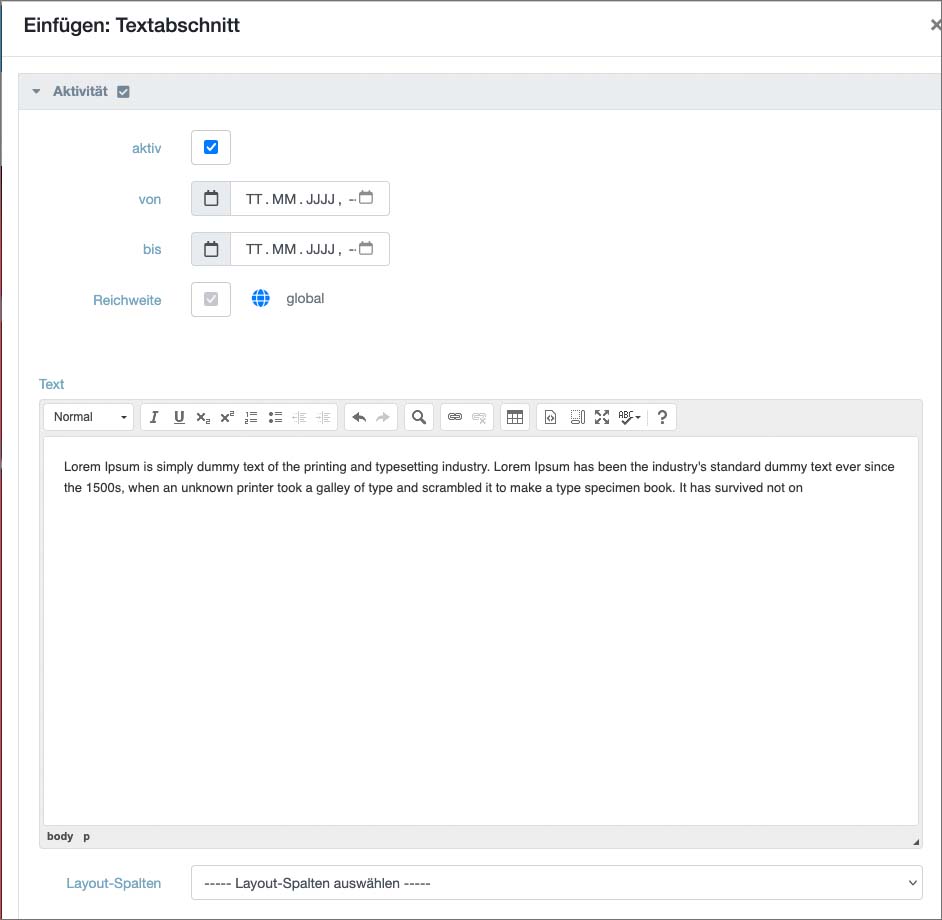Viewport: 942px width, 920px height.
Task: Open the spell check ABC menu
Action: pyautogui.click(x=629, y=417)
